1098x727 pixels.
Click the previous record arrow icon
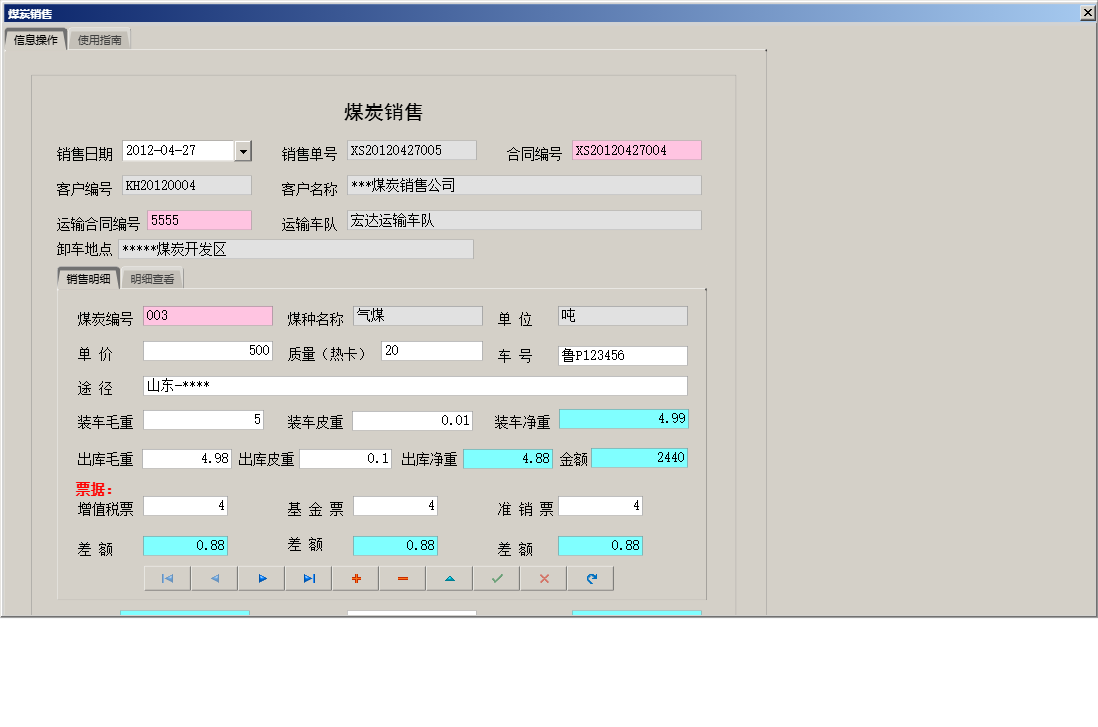pyautogui.click(x=214, y=578)
